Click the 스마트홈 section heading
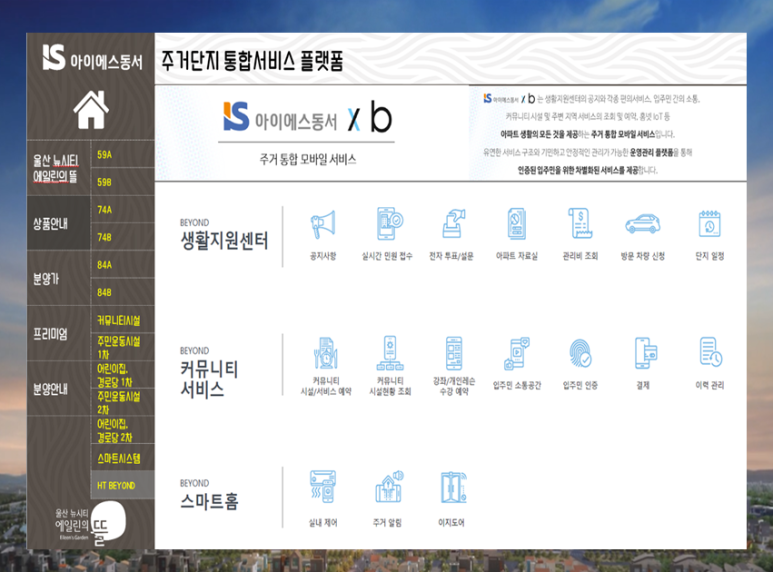Screen dimensions: 773x572 (x=210, y=501)
